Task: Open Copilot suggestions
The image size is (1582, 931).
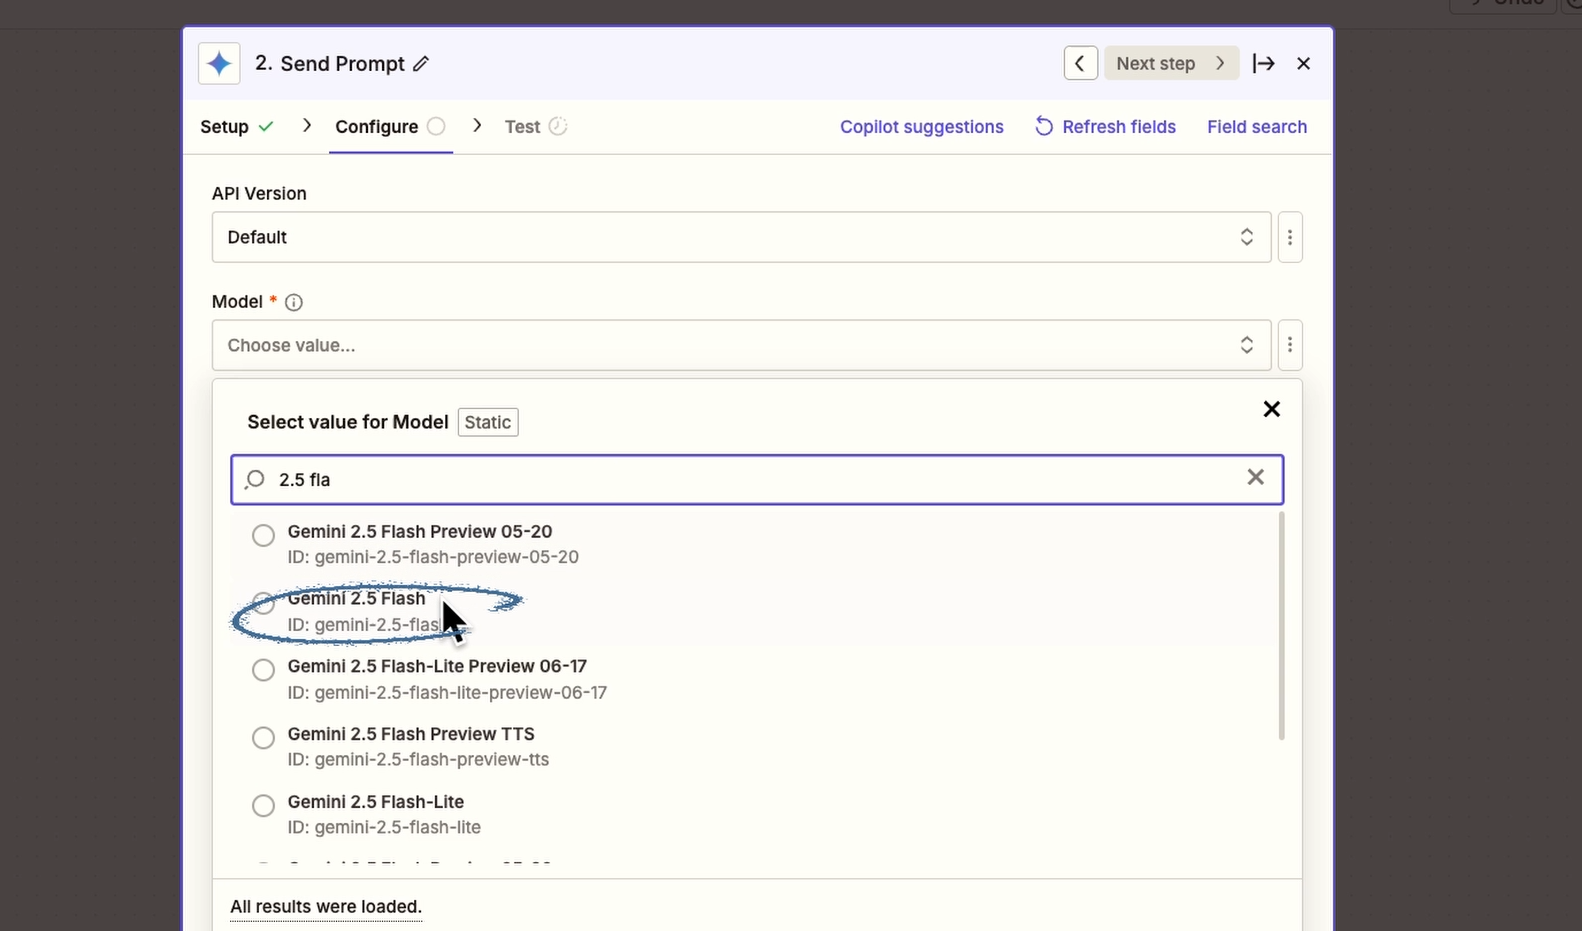Action: (x=921, y=127)
